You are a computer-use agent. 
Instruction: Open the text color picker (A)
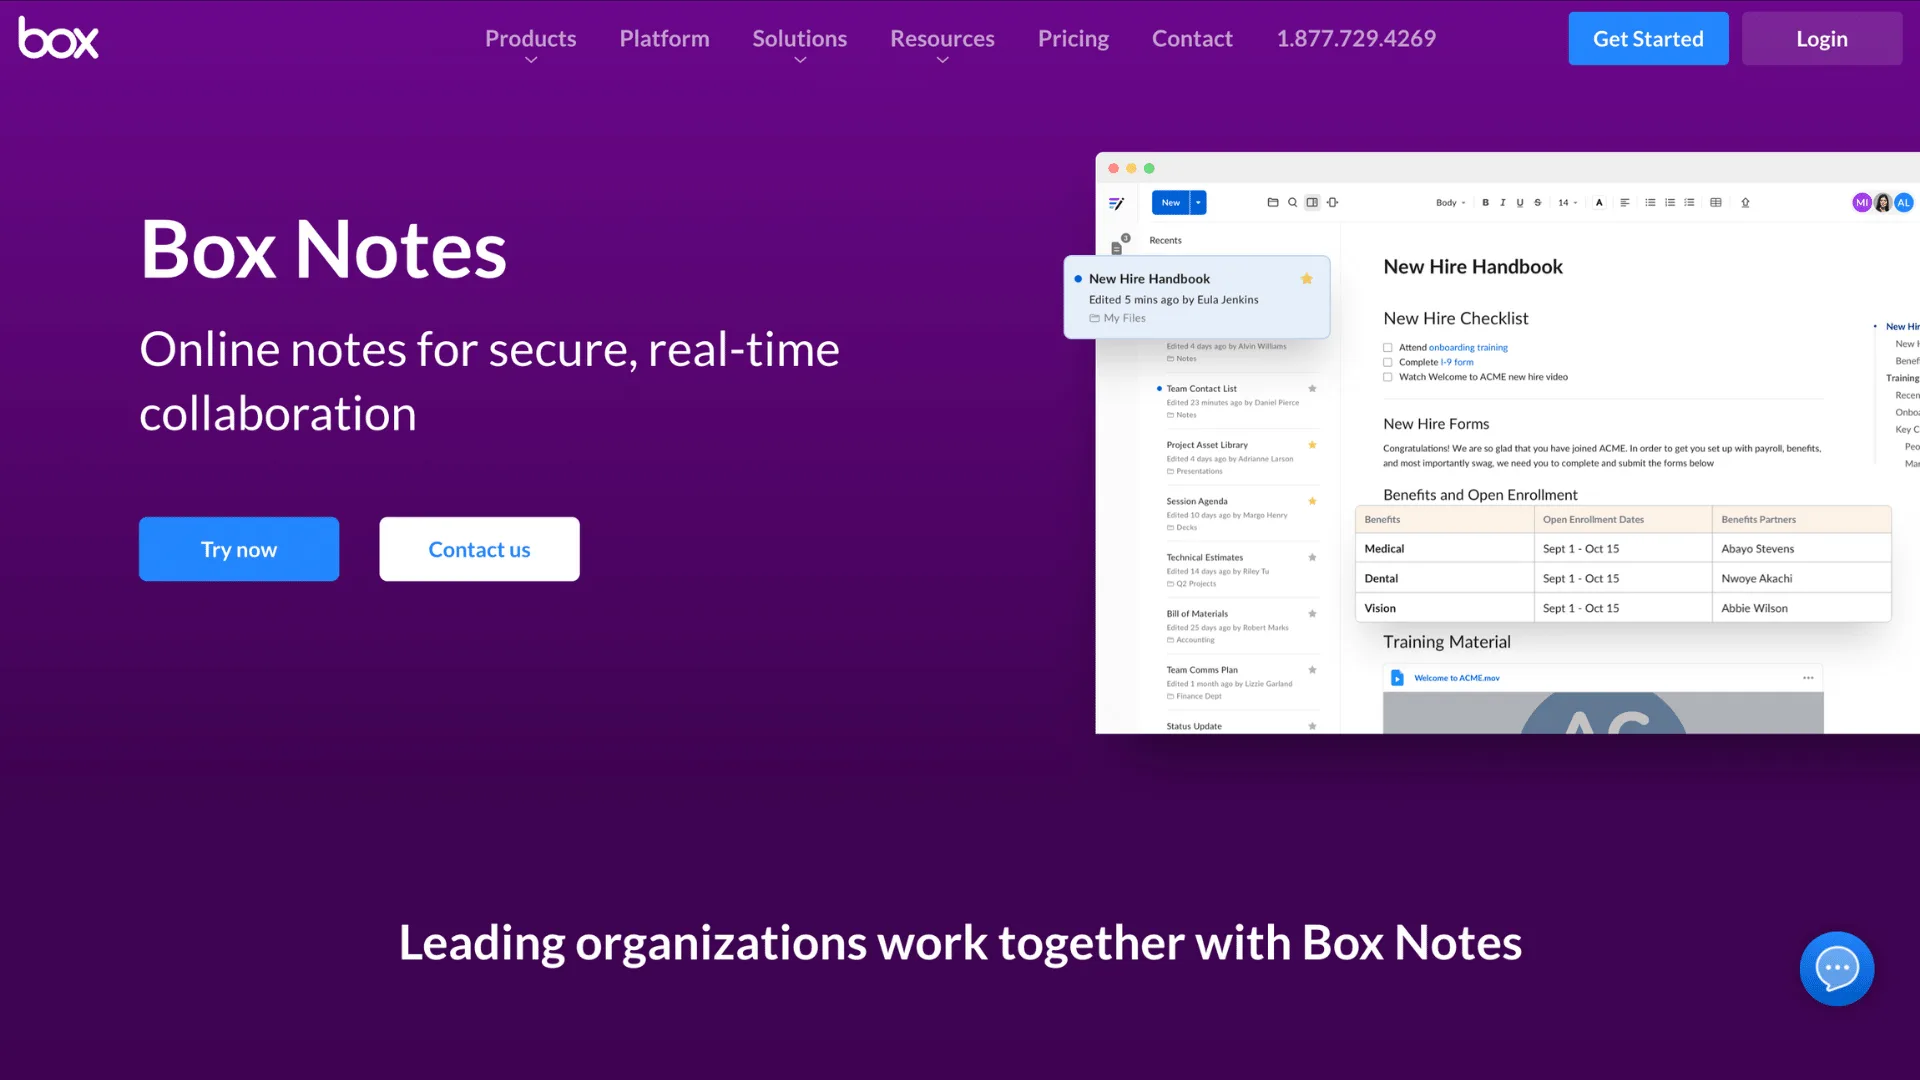1599,202
